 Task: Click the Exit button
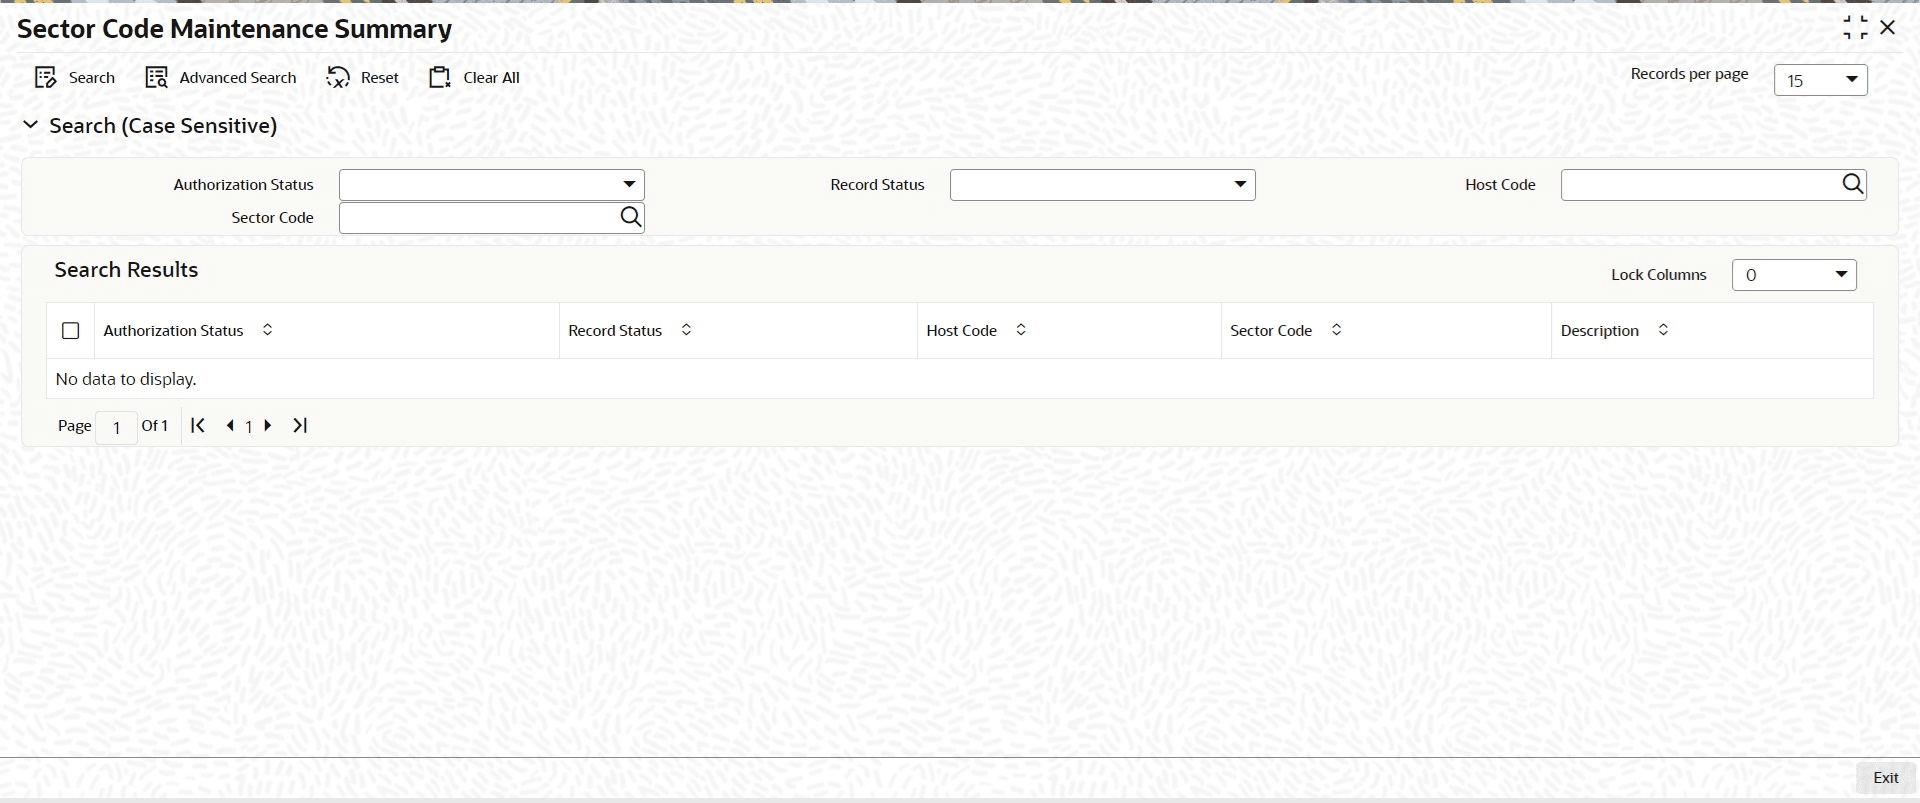pyautogui.click(x=1885, y=778)
